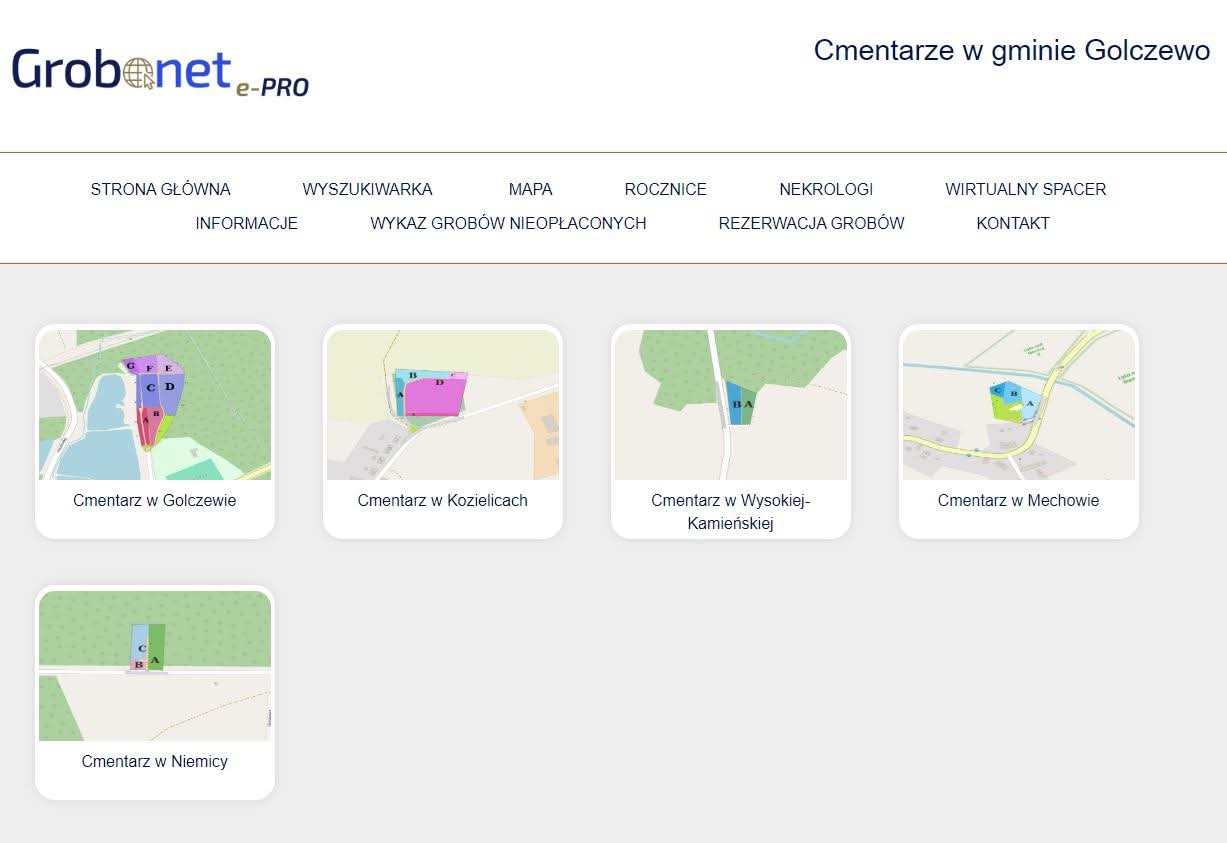Open Rezerwacja Grobów page
1227x843 pixels.
pos(811,223)
